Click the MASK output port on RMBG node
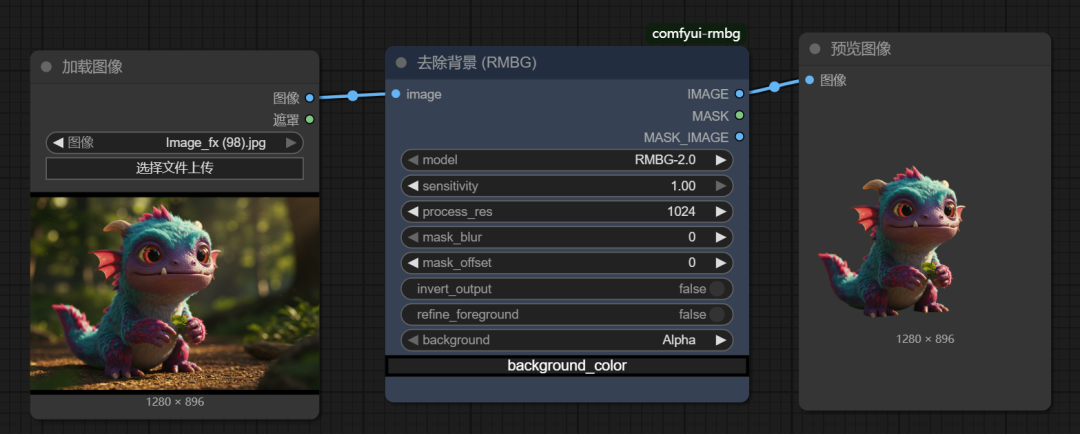Viewport: 1080px width, 434px height. pyautogui.click(x=739, y=115)
